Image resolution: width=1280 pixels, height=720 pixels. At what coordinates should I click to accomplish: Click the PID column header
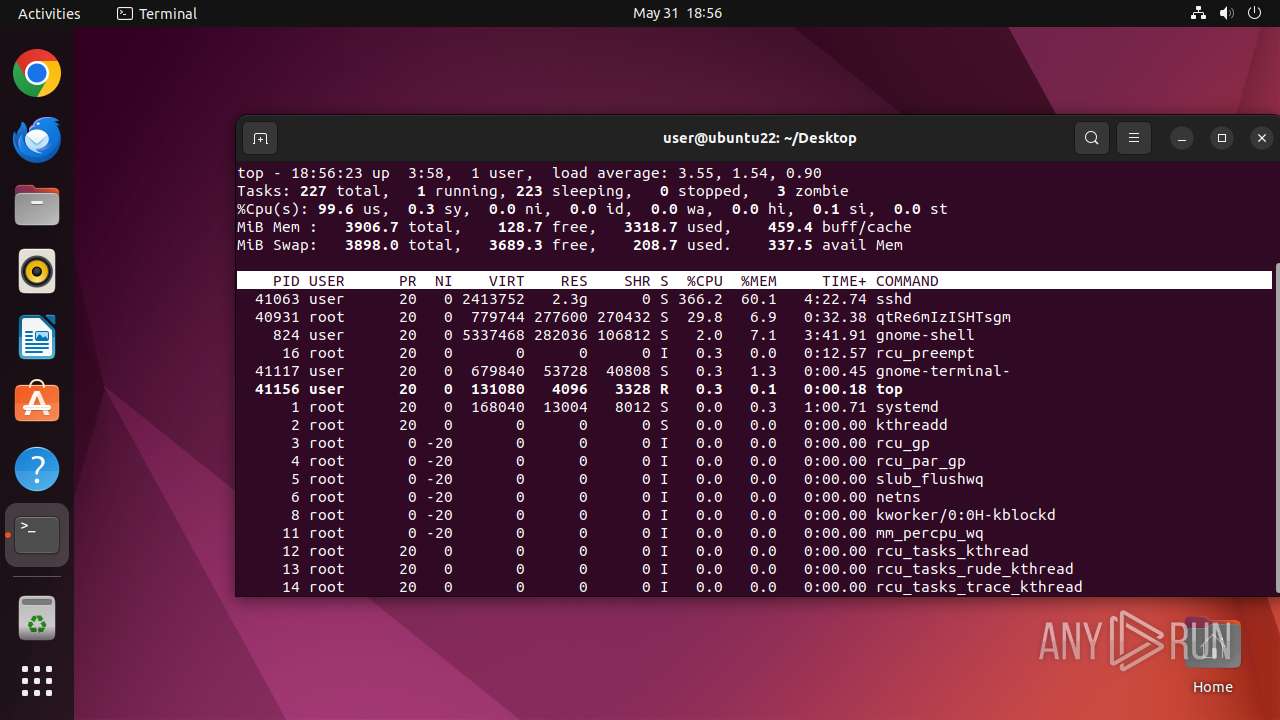click(x=286, y=281)
